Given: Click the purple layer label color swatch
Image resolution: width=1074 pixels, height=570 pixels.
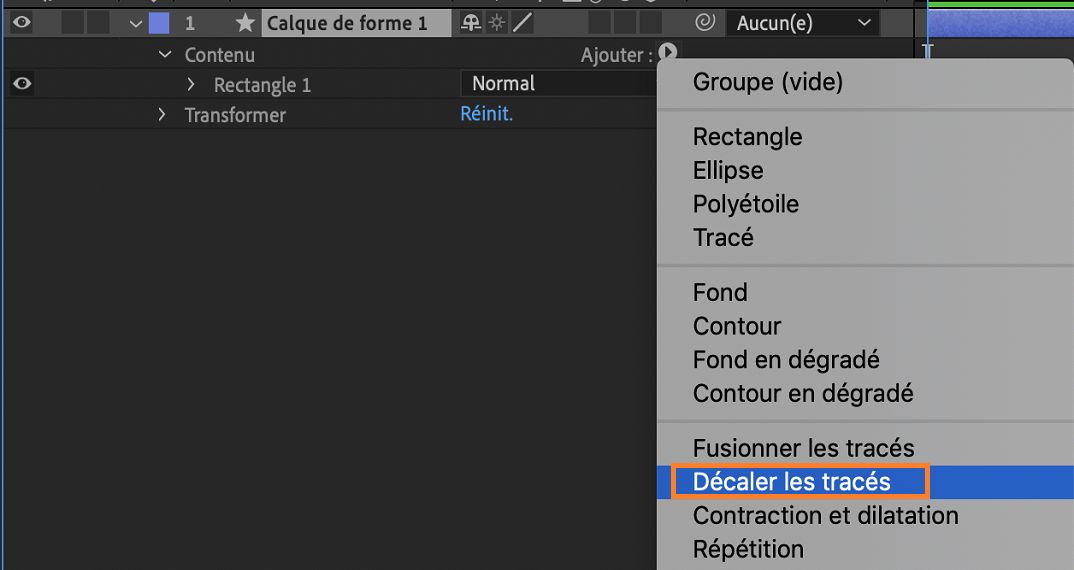Looking at the screenshot, I should 158,23.
